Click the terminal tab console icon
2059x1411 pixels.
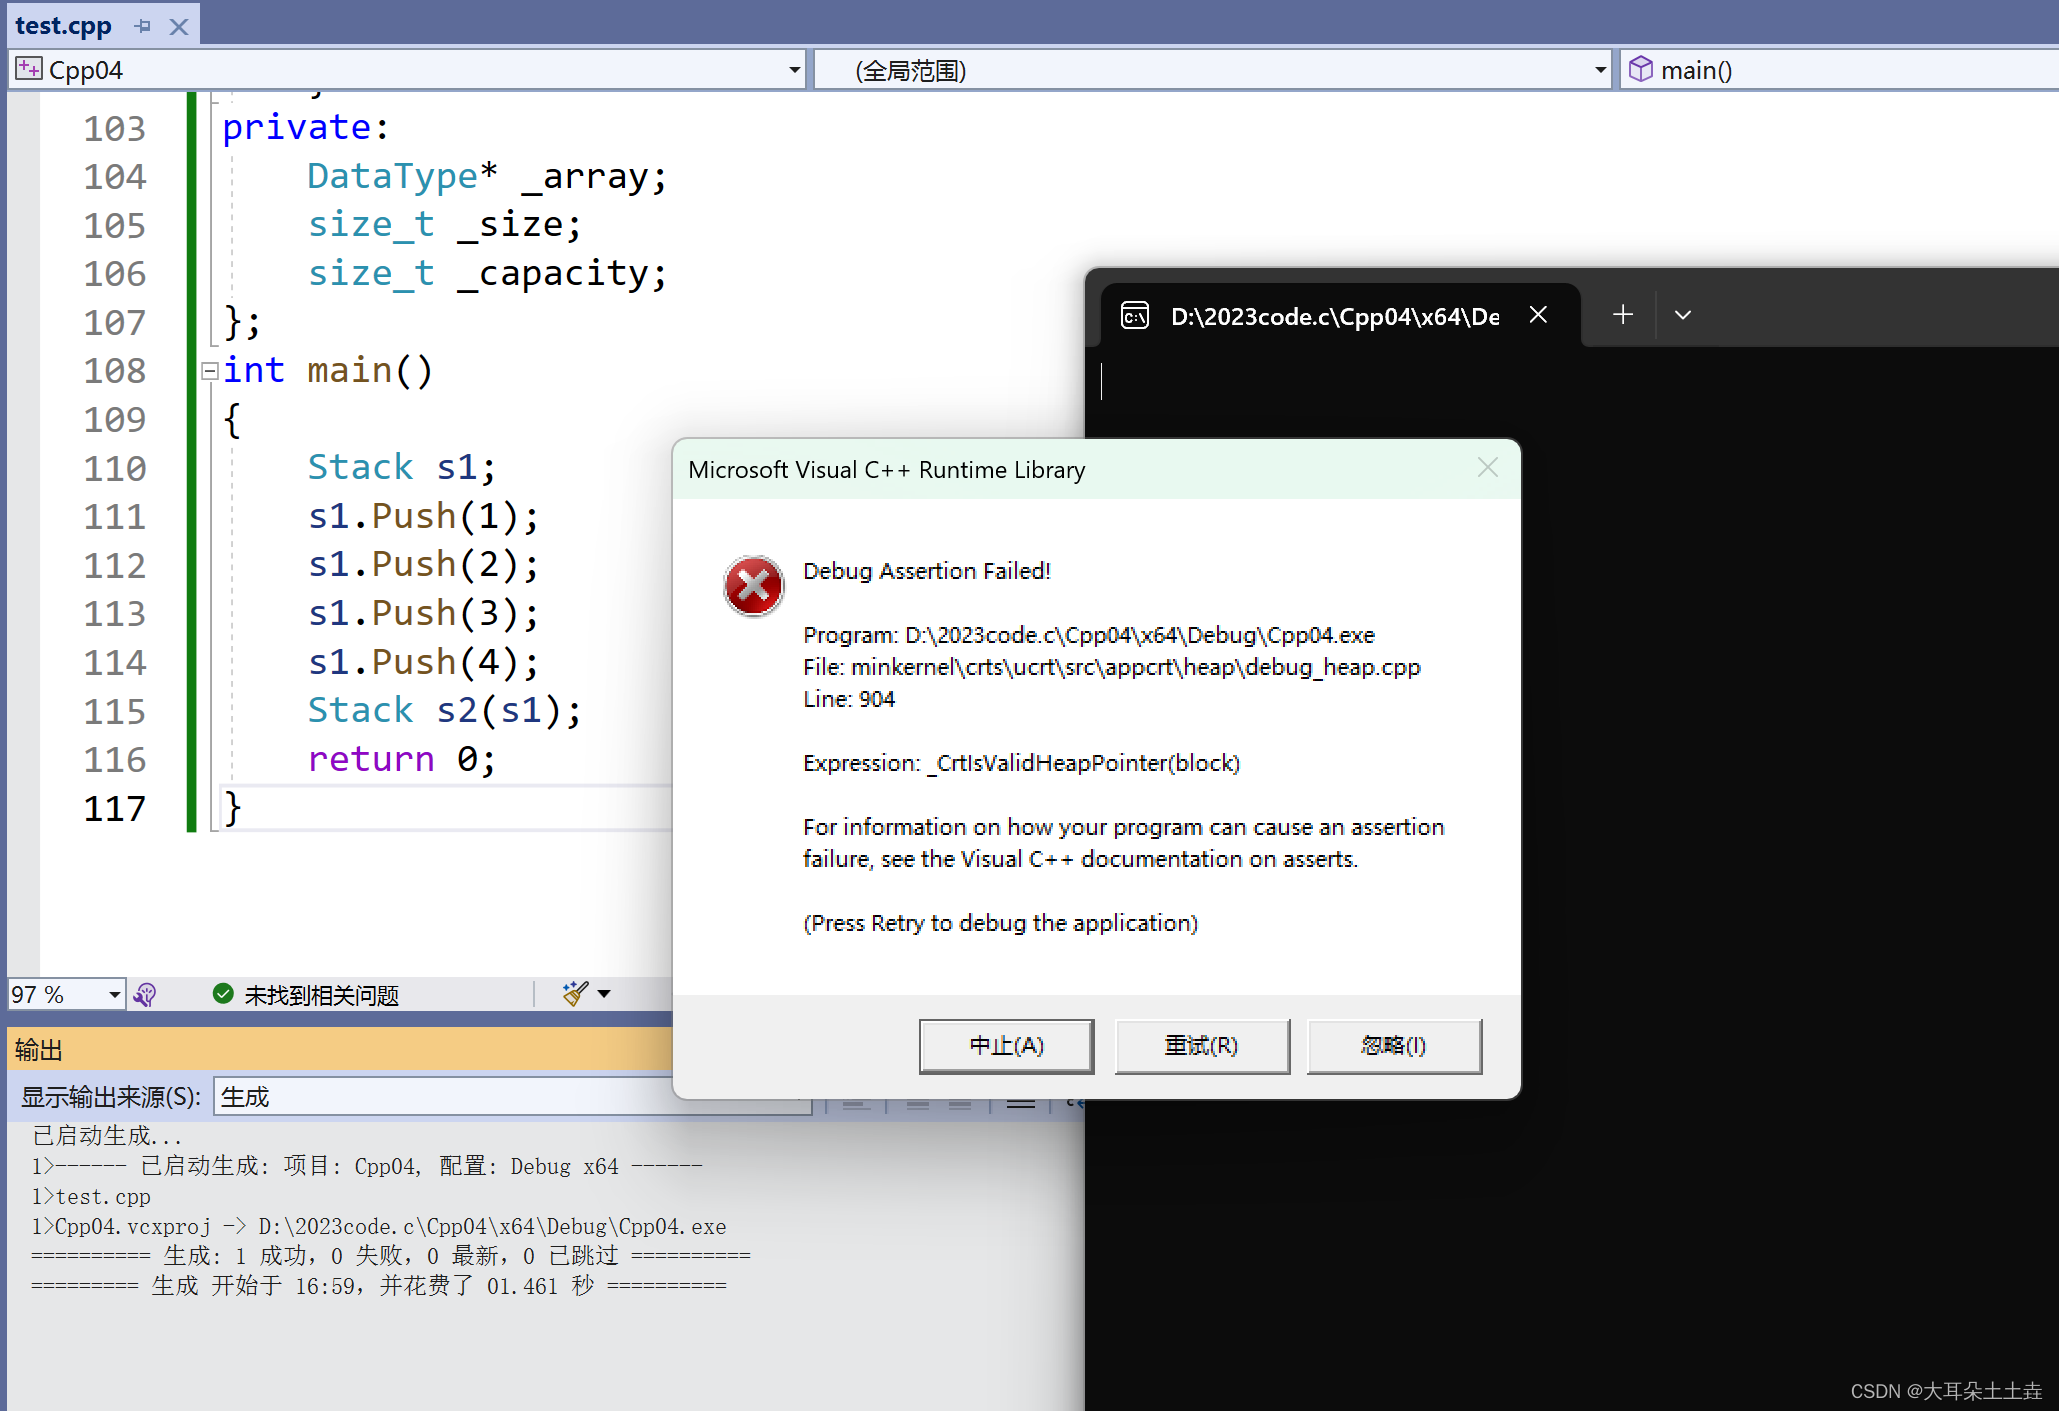point(1135,316)
